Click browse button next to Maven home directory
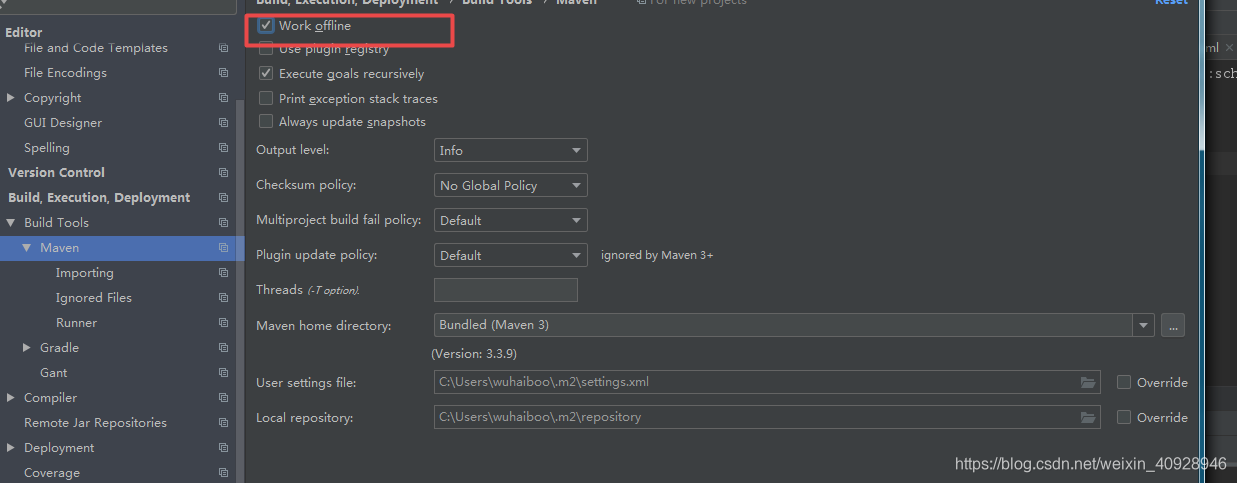 [x=1173, y=325]
